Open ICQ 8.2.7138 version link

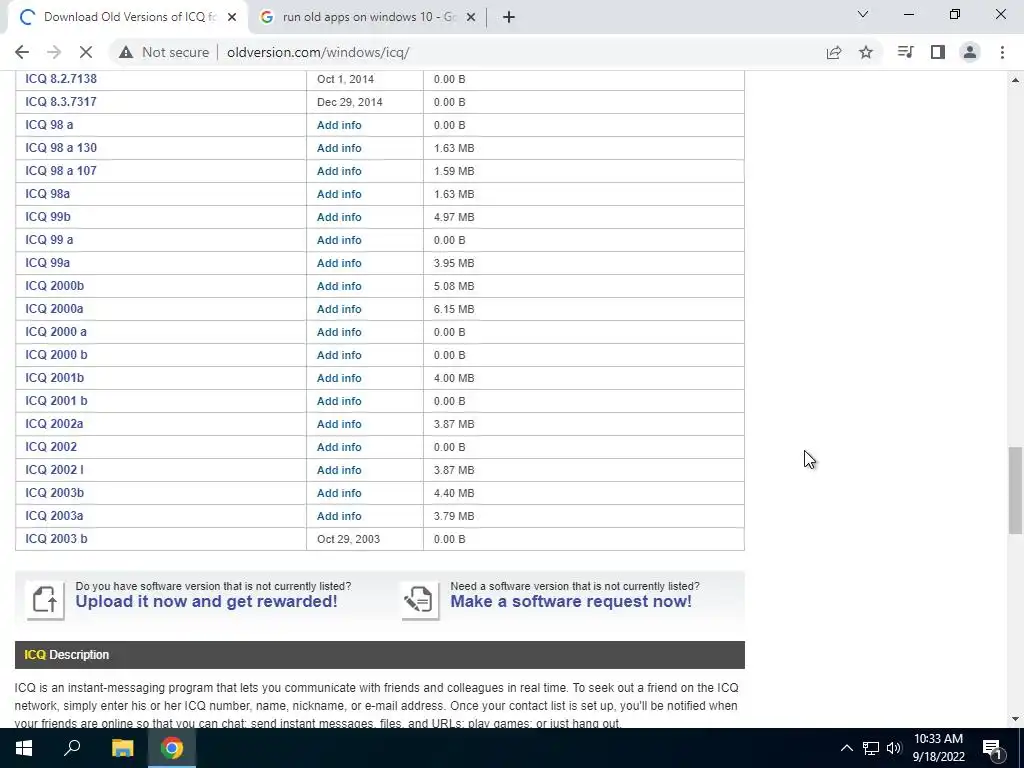(x=61, y=79)
